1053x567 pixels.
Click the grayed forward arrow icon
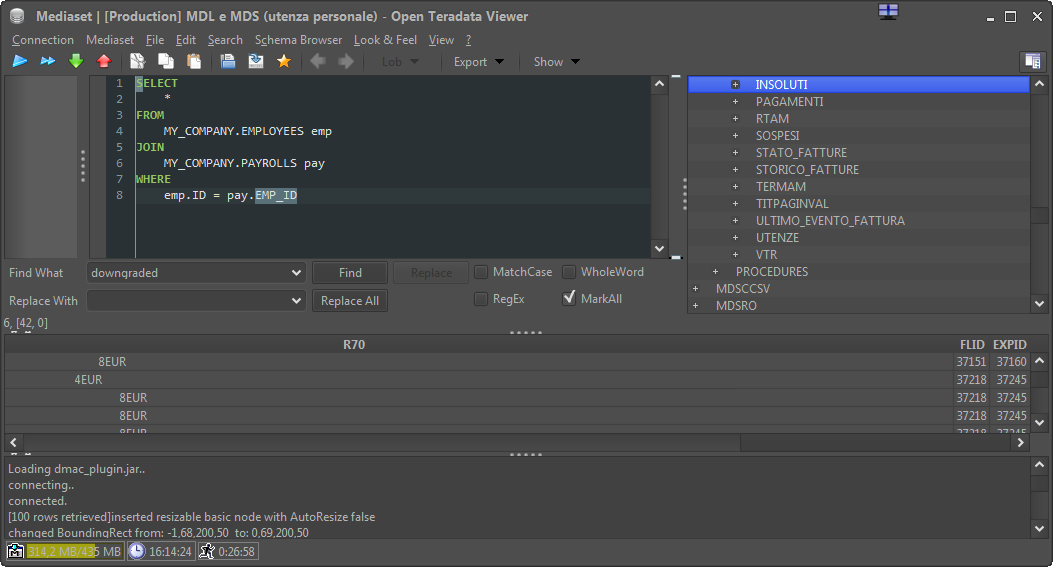pos(346,61)
